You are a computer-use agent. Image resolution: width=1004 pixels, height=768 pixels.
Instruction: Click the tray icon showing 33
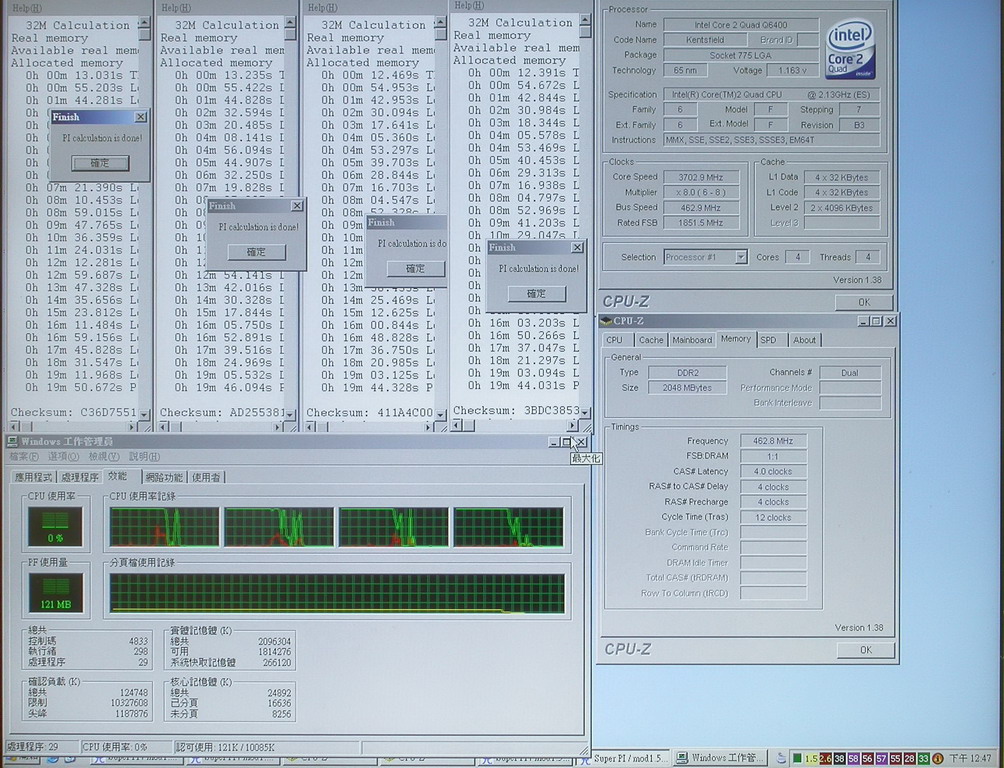pyautogui.click(x=923, y=758)
